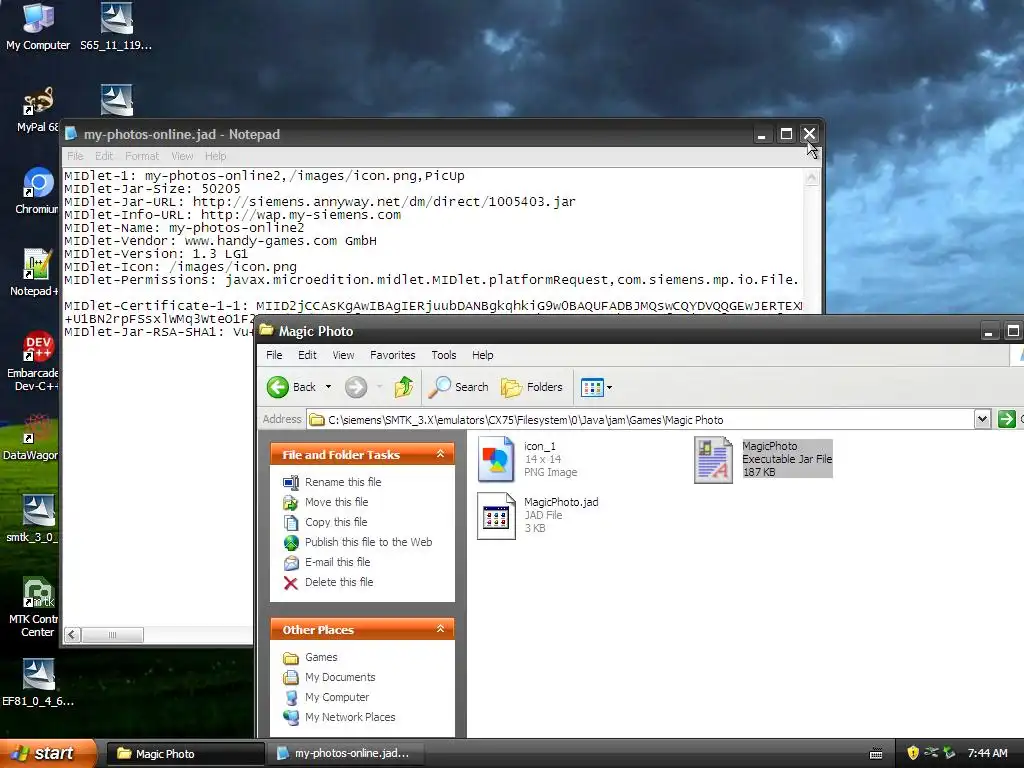The image size is (1024, 768).
Task: Open the Views dropdown arrow
Action: pyautogui.click(x=609, y=387)
